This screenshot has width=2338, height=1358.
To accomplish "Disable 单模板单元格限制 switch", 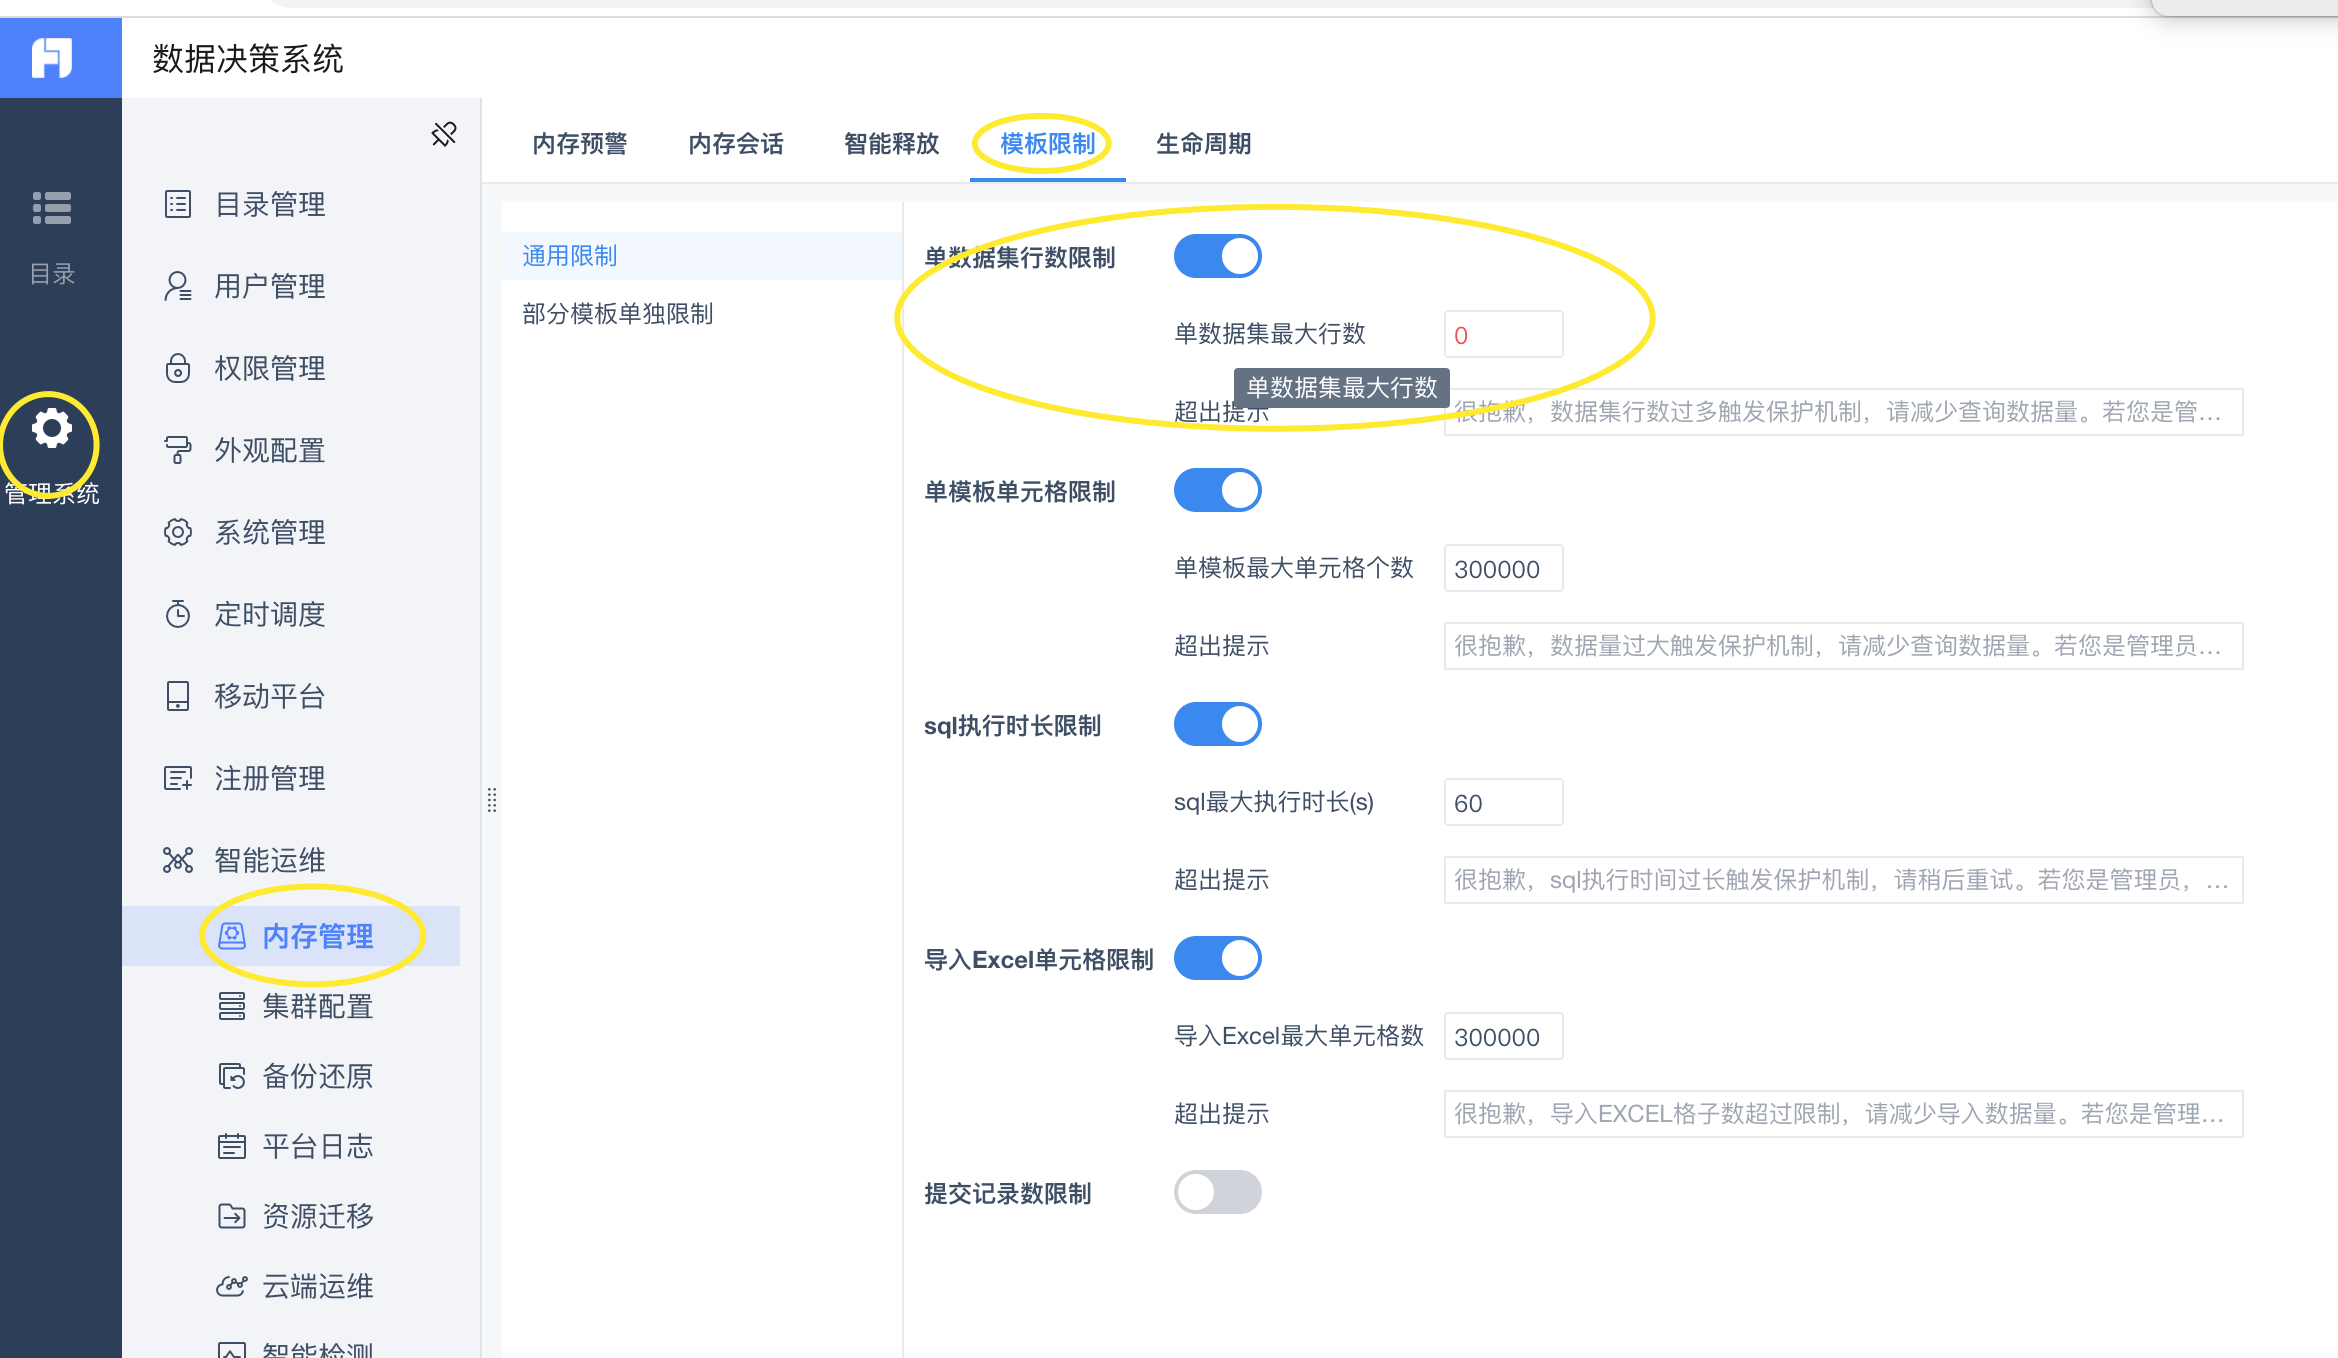I will coord(1217,490).
